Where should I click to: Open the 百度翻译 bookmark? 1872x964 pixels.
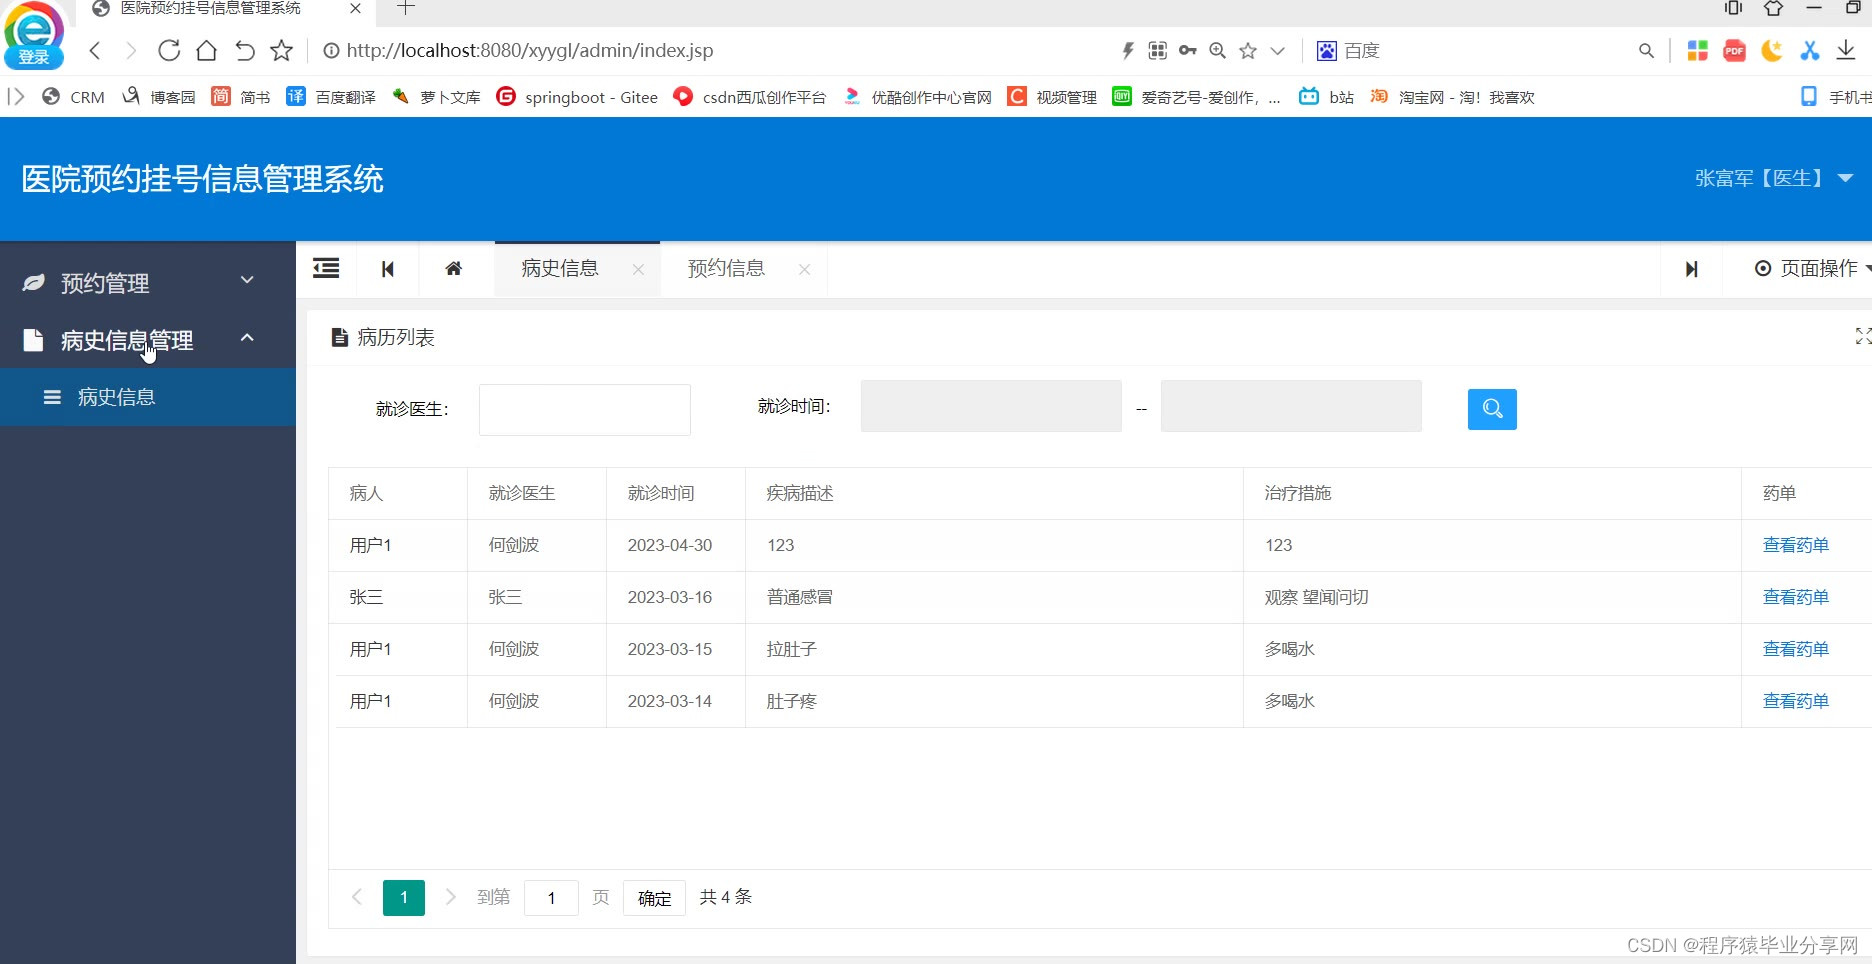tap(331, 97)
